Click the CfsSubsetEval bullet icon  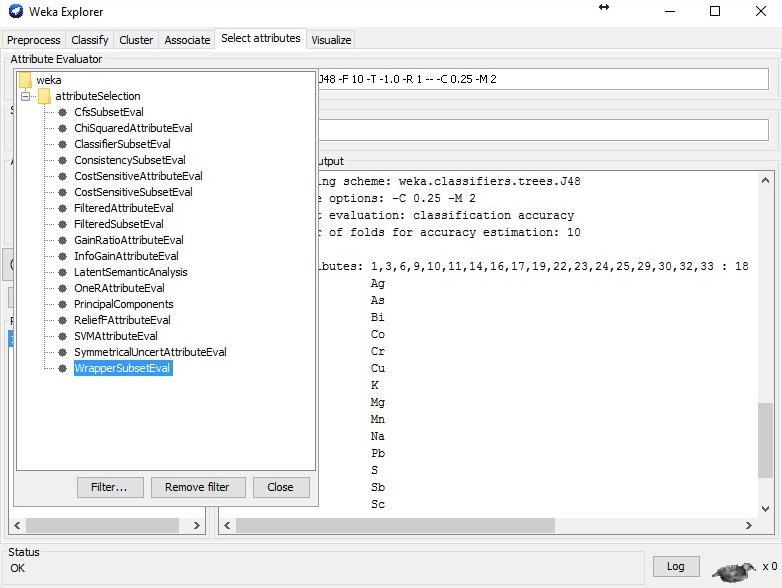[62, 113]
